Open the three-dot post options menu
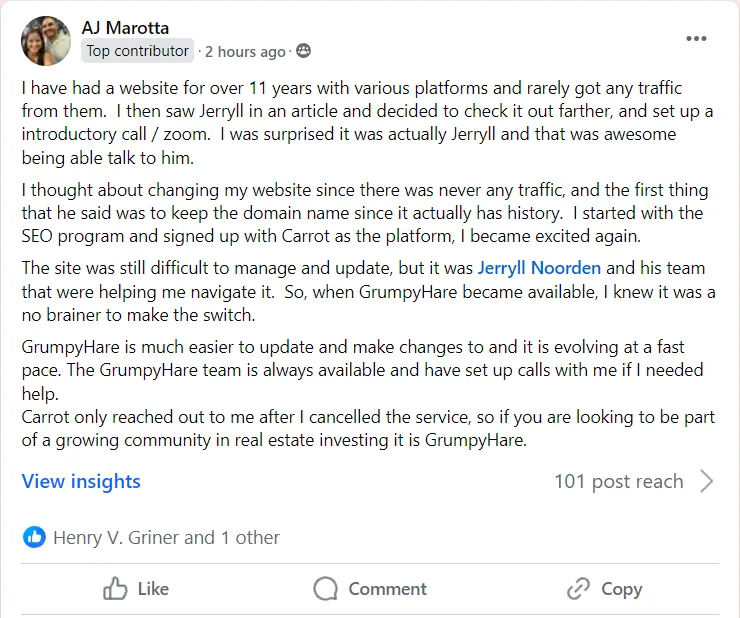Screen dimensions: 740x618 pyautogui.click(x=696, y=39)
